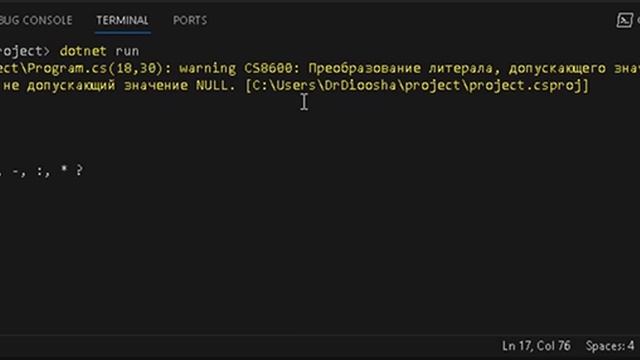Open the Ports tab
The height and width of the screenshot is (360, 640).
point(190,20)
